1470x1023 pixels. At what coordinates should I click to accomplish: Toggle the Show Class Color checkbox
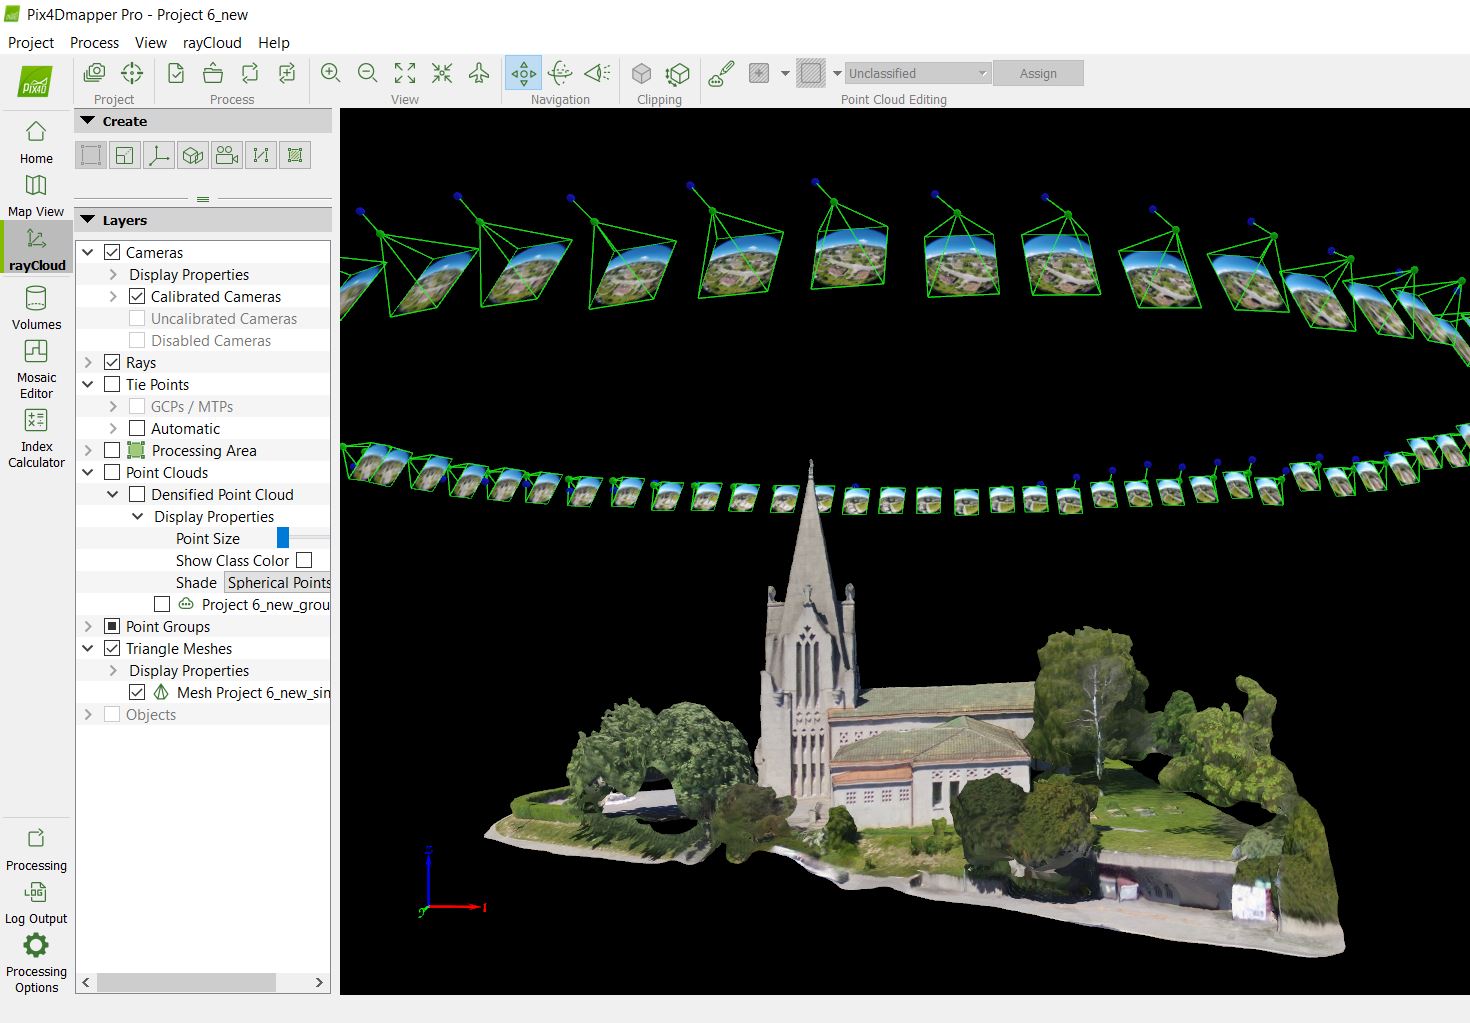point(304,560)
